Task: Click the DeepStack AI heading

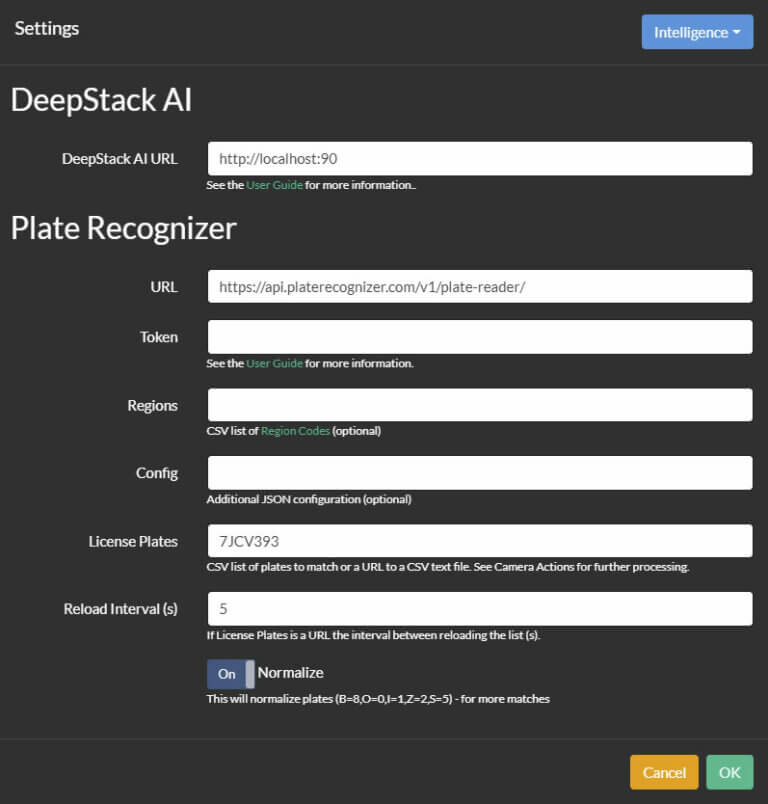Action: coord(102,99)
